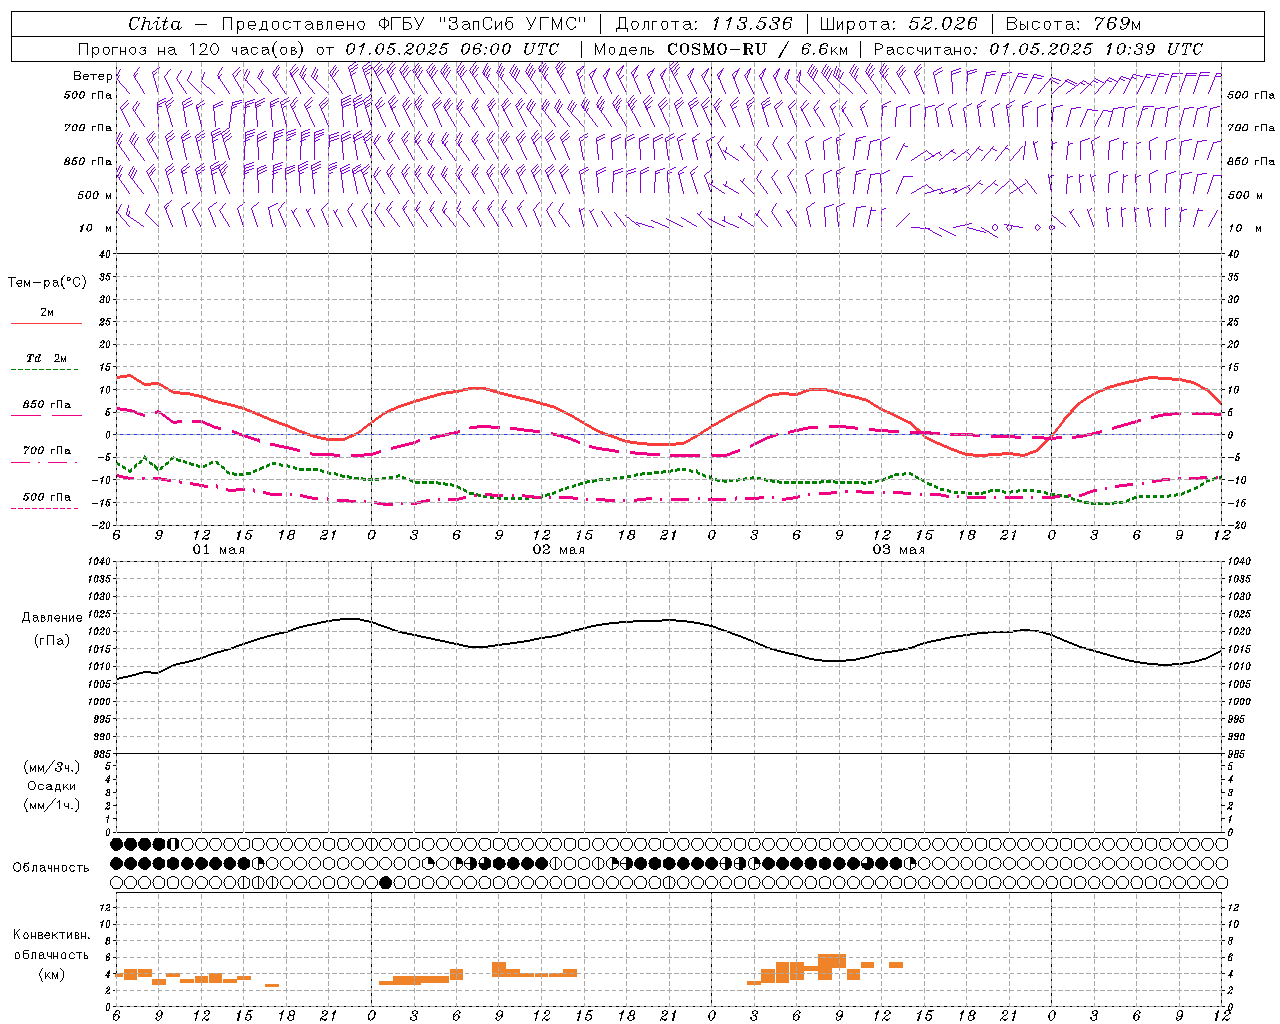Select the Облачность cloud cover label
The width and height of the screenshot is (1280, 1024).
click(x=51, y=868)
